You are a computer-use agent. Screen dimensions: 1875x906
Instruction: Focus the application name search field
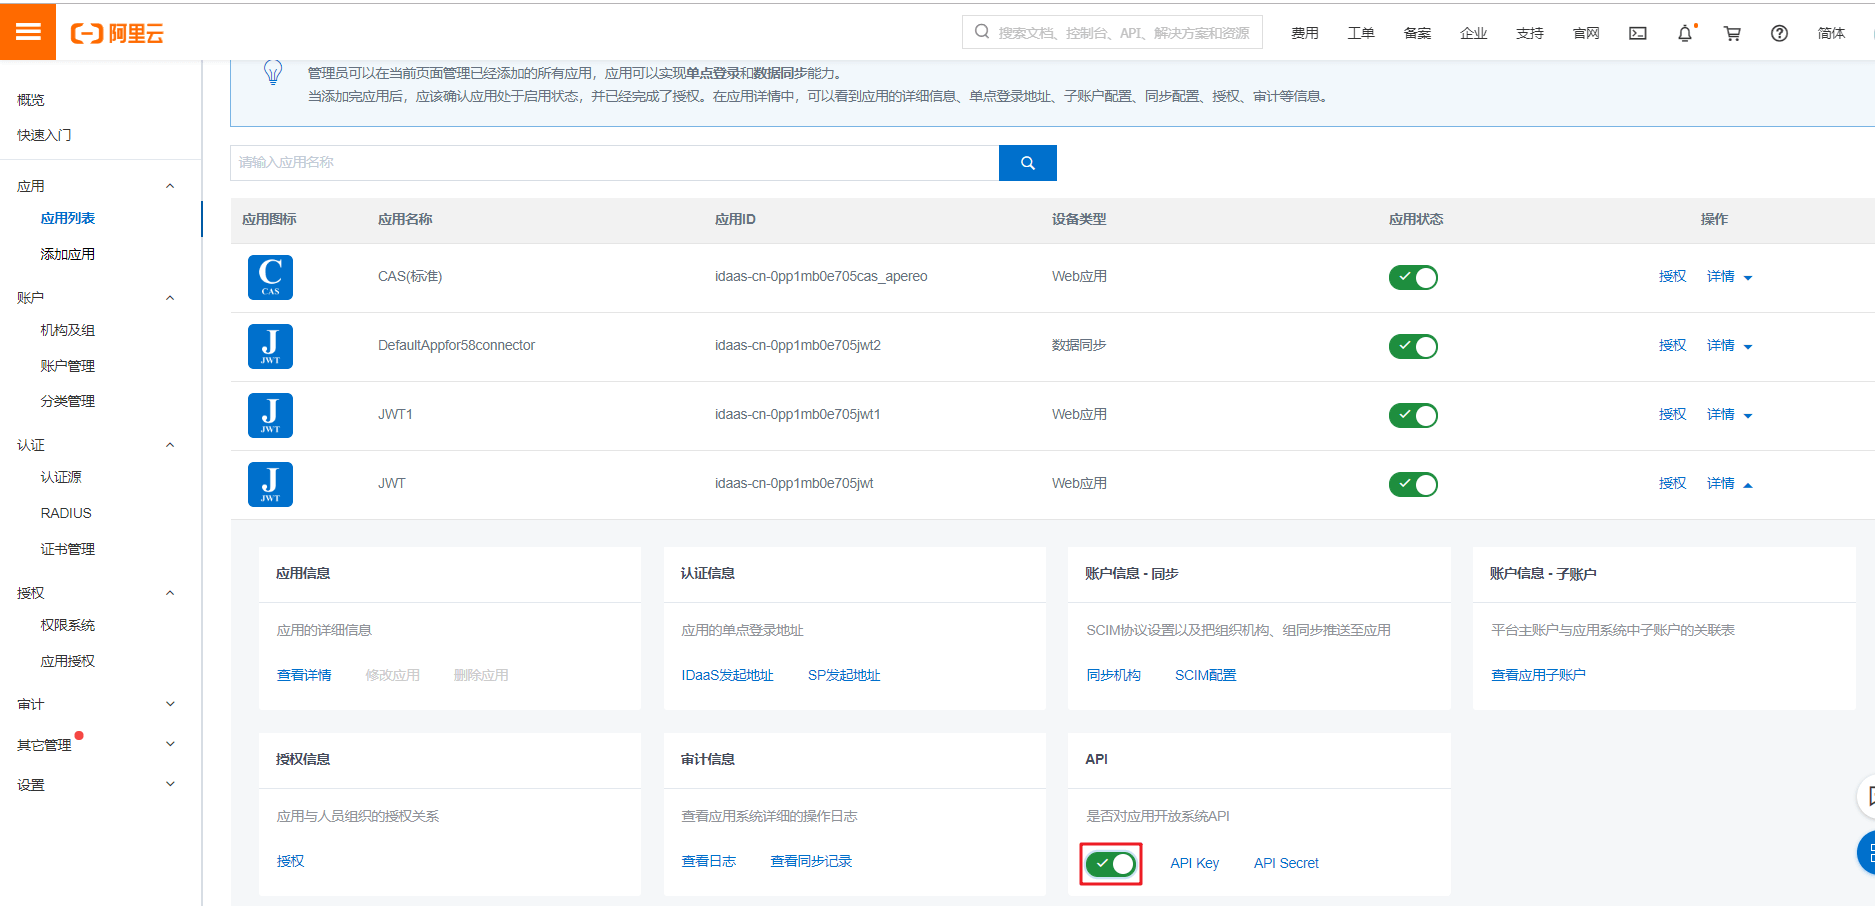pos(615,163)
